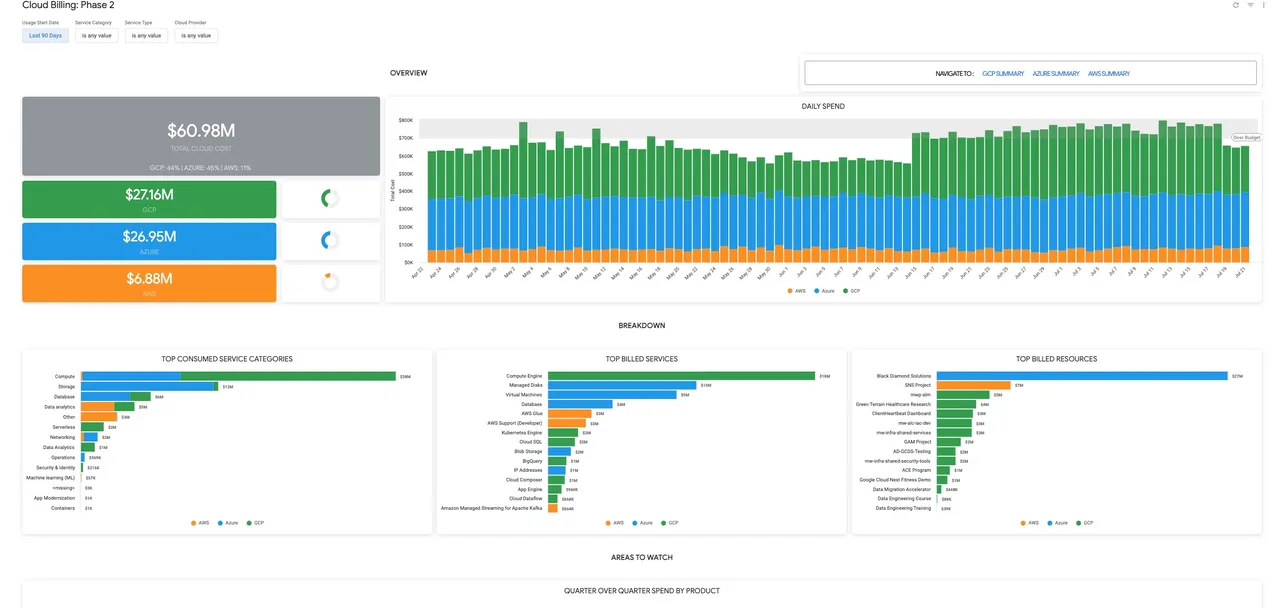Click the AWS donut chart tile
Screen dimensions: 1280x608
click(331, 283)
